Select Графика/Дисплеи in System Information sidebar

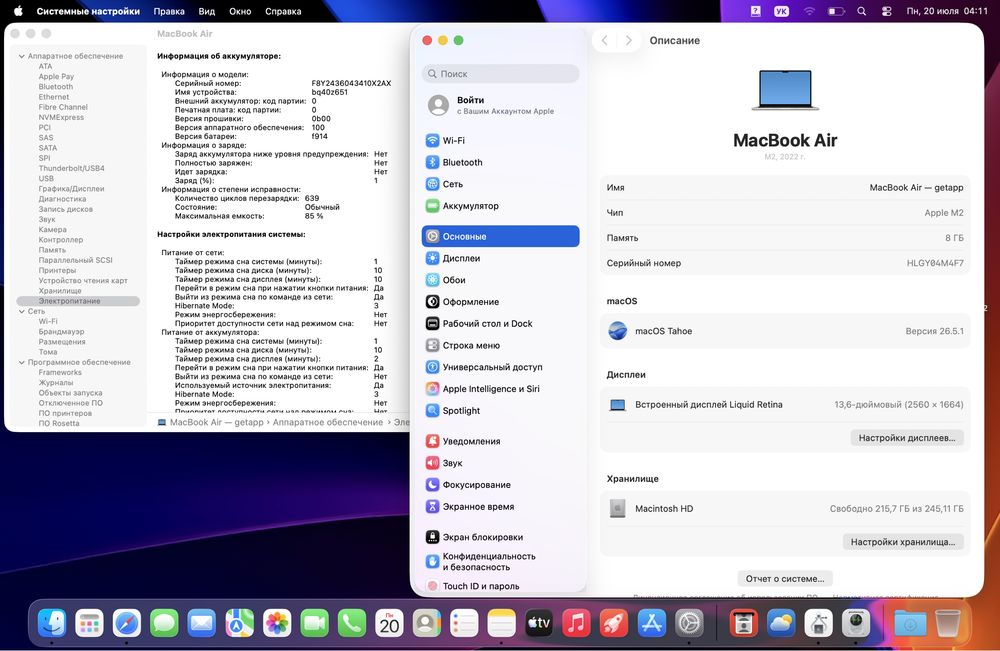(71, 189)
